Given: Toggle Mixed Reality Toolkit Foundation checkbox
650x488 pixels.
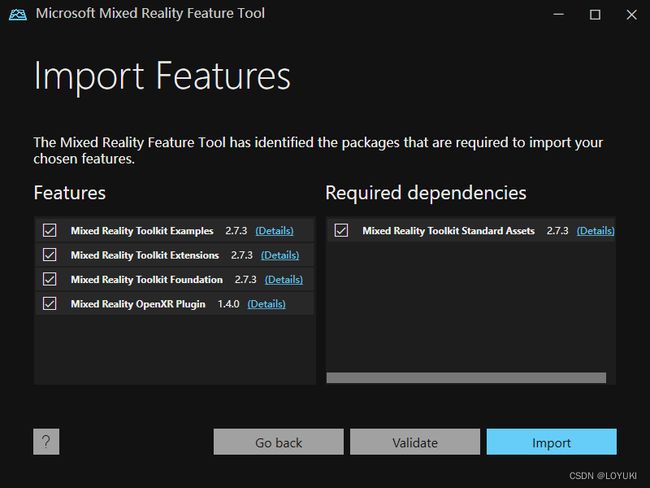Looking at the screenshot, I should coord(50,279).
